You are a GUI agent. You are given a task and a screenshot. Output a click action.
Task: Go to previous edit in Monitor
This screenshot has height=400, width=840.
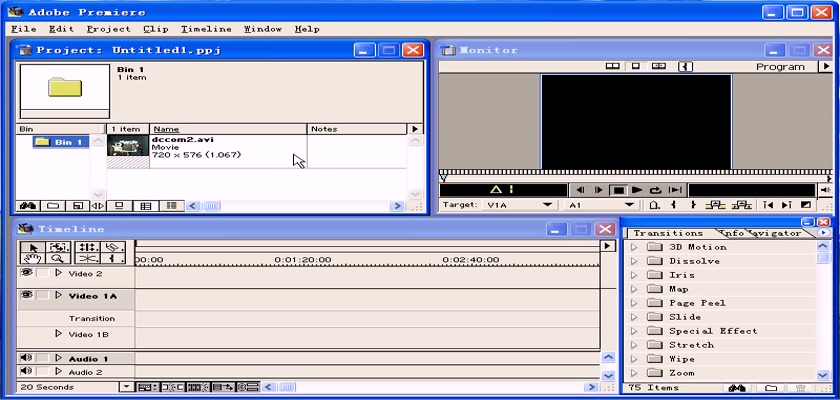767,205
